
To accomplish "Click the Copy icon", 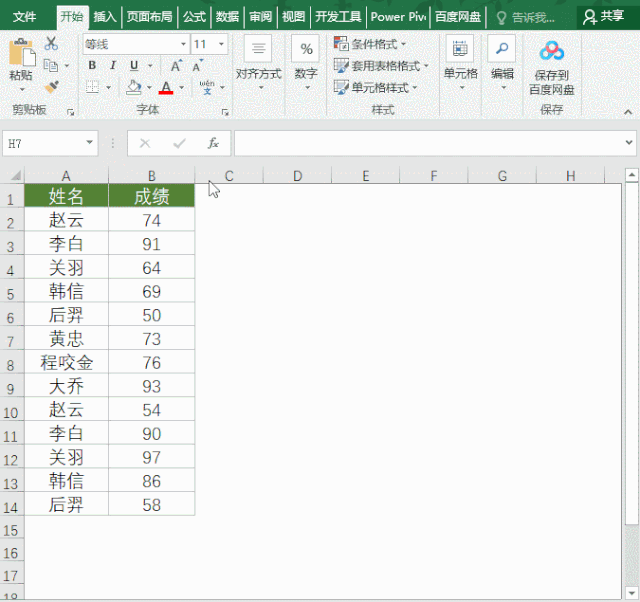I will (51, 65).
